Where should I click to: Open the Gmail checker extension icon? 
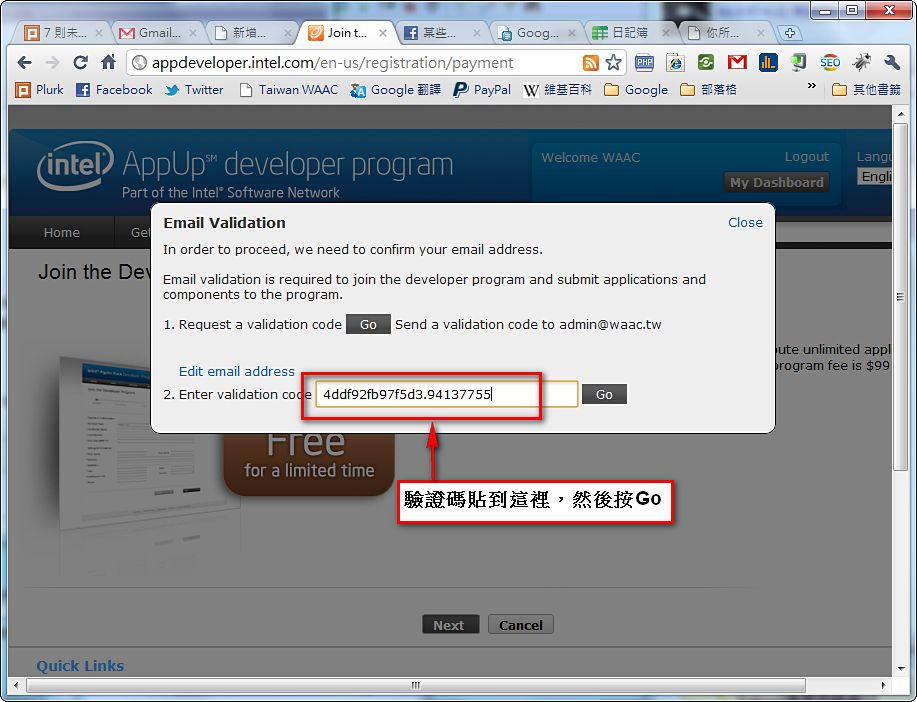(737, 62)
